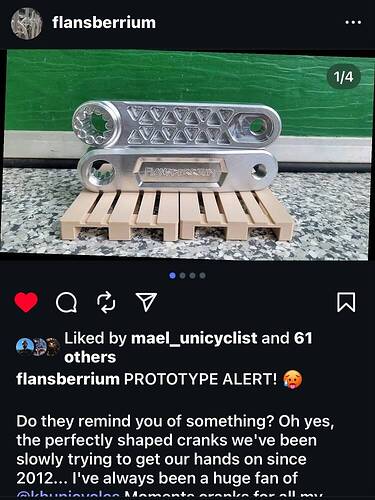Image resolution: width=375 pixels, height=500 pixels.
Task: Select fourth carousel page dot
Action: [x=202, y=276]
